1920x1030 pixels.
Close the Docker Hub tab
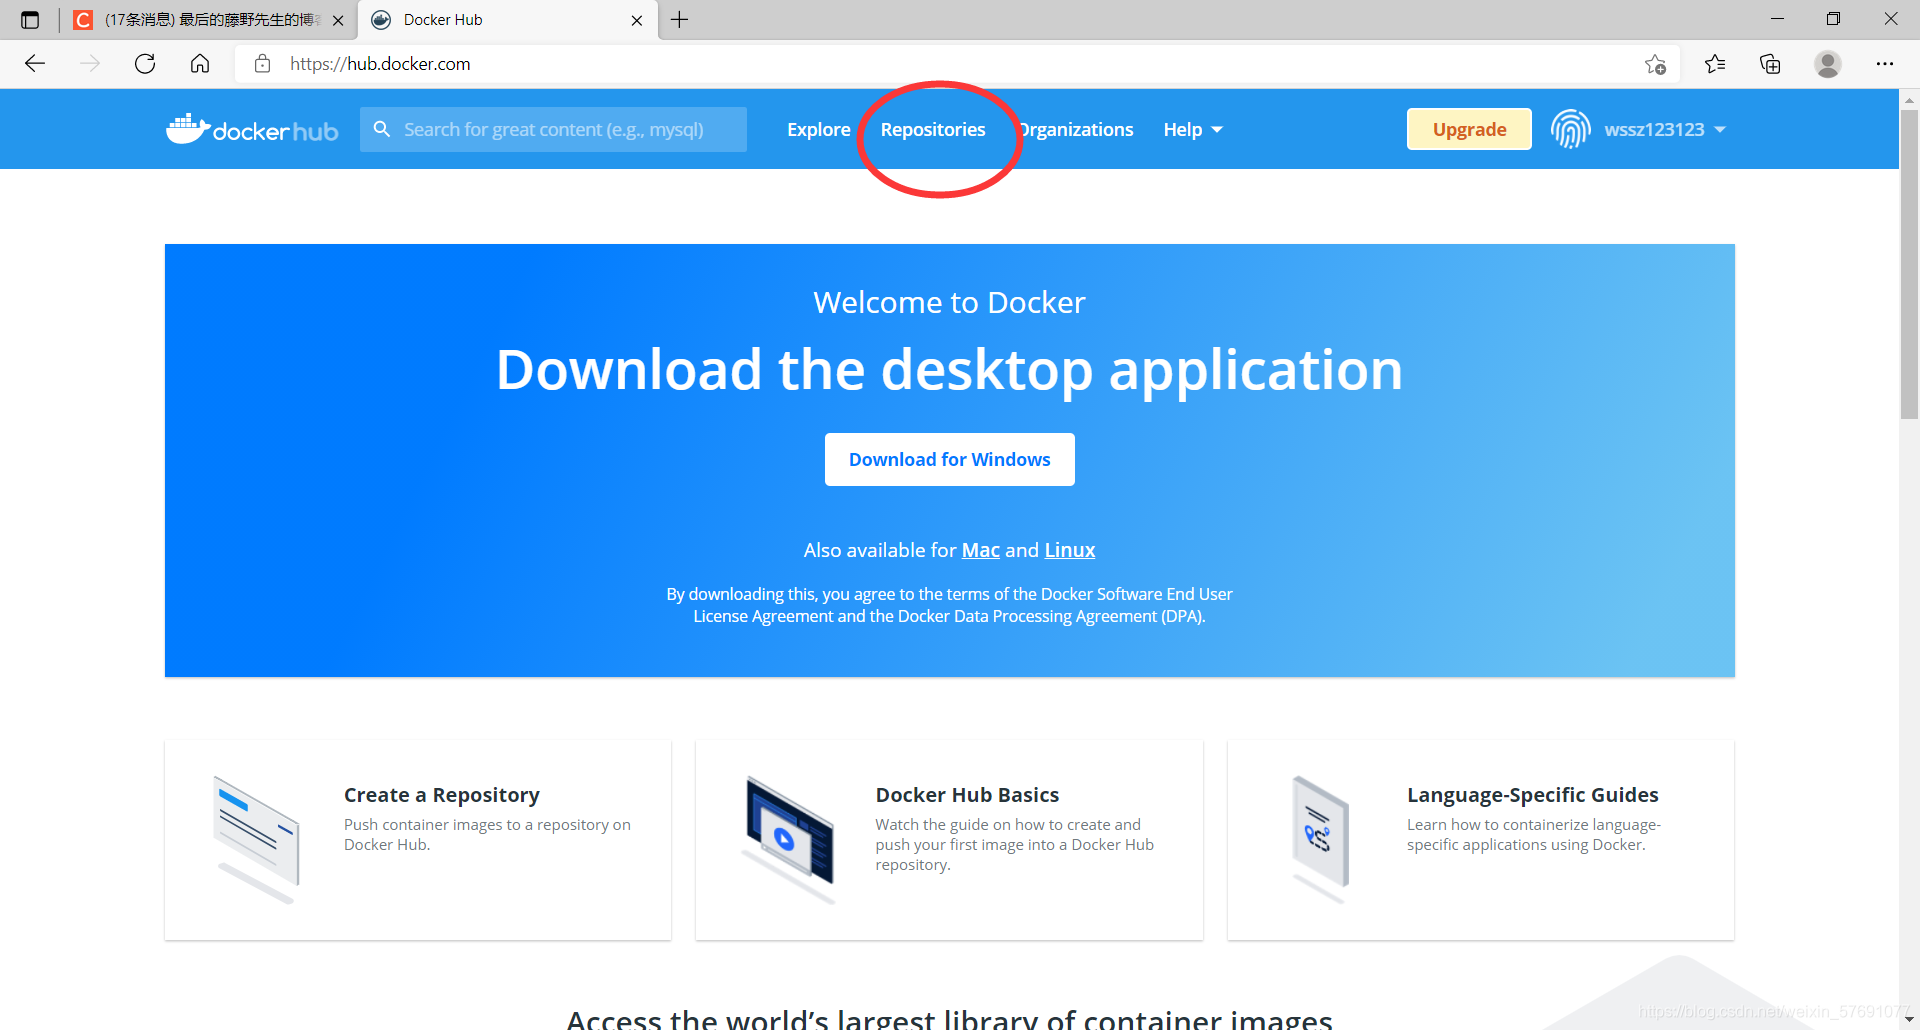pyautogui.click(x=637, y=20)
